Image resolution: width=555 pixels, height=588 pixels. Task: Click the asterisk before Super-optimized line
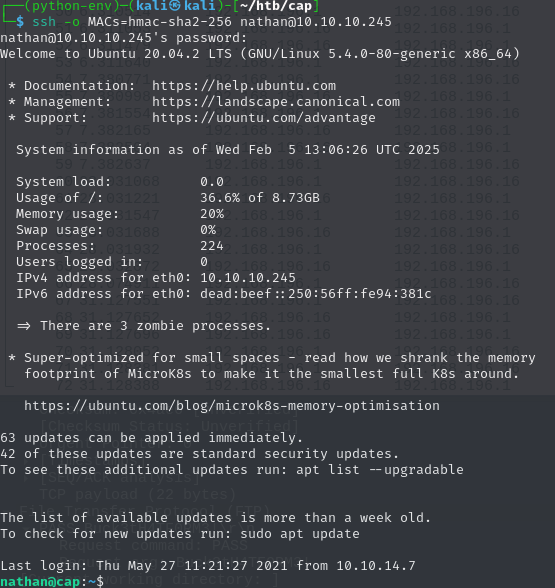coord(12,358)
